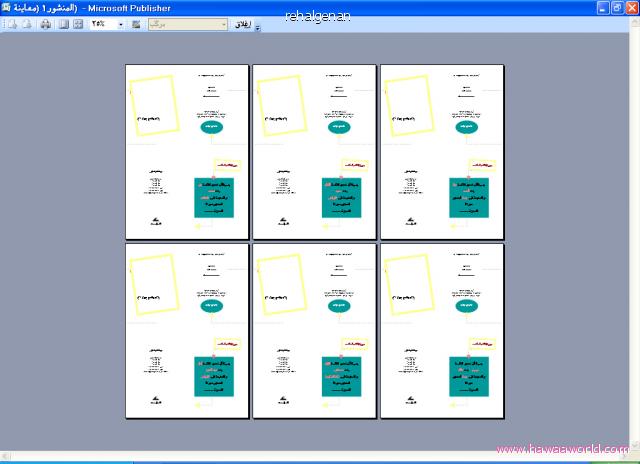
Task: Zoom into the bottom-right page preview
Action: pos(442,330)
